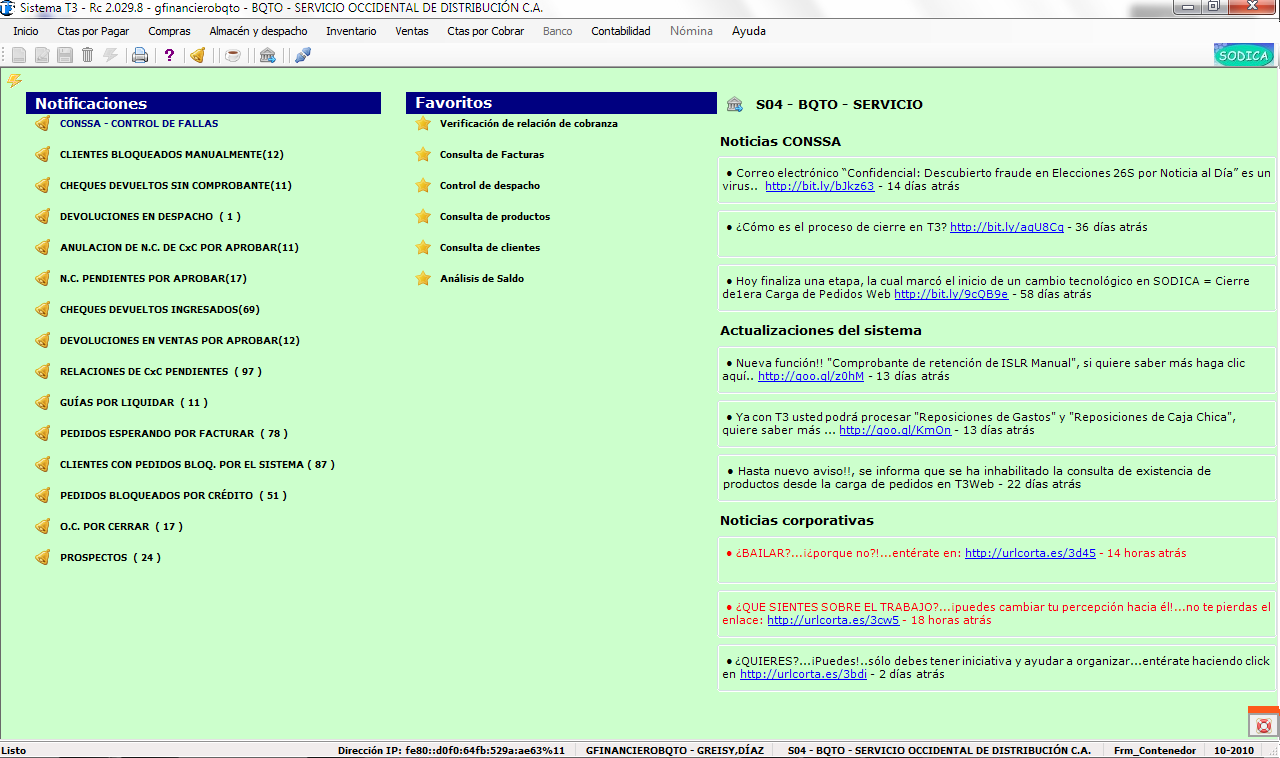Follow the http://goo.gl/KmOn link
The width and height of the screenshot is (1280, 758).
(895, 430)
